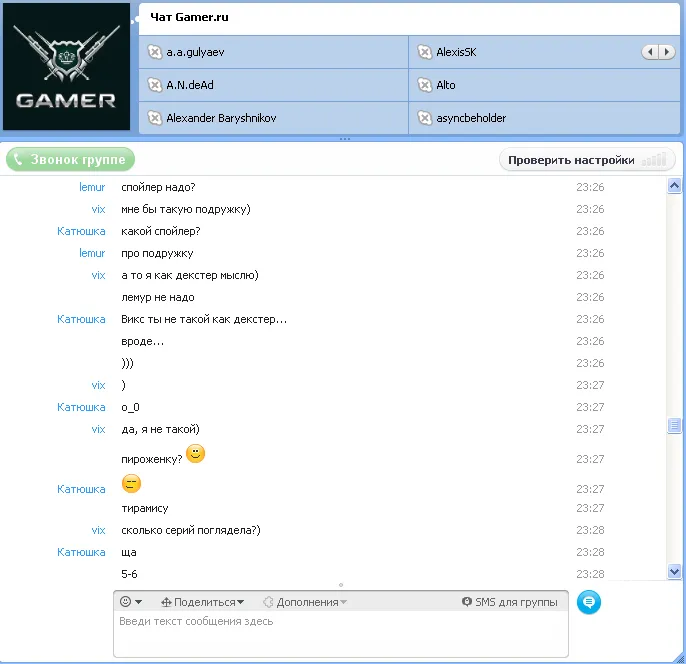Click message Викс ты не такой как декстер…
The image size is (686, 664).
[x=204, y=319]
